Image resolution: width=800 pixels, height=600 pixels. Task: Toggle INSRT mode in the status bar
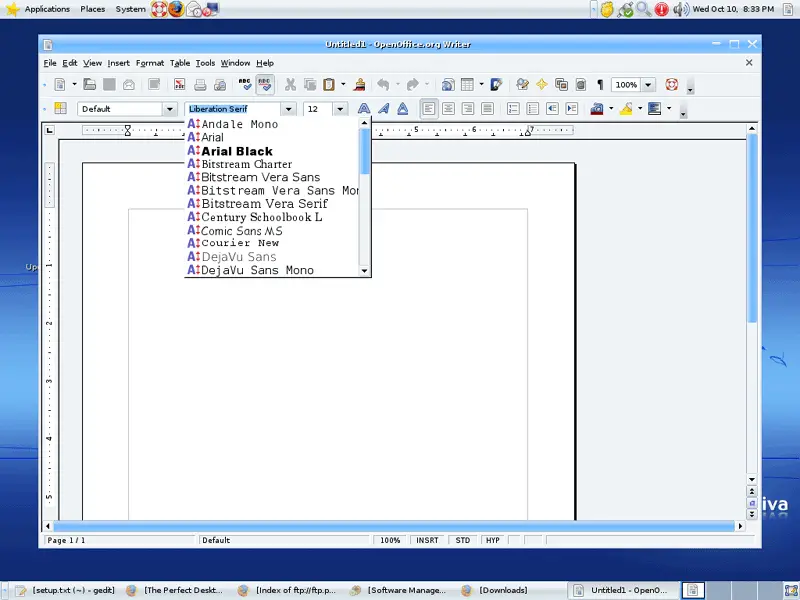click(x=427, y=540)
